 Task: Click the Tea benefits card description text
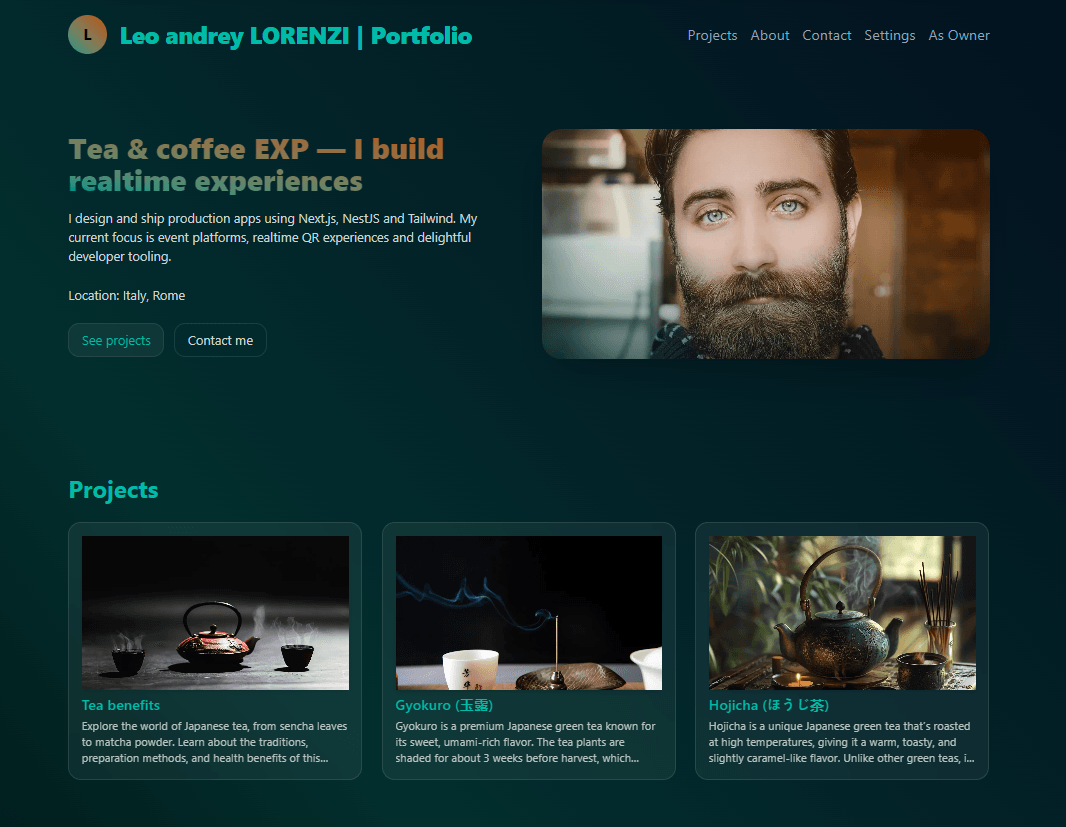[x=215, y=742]
